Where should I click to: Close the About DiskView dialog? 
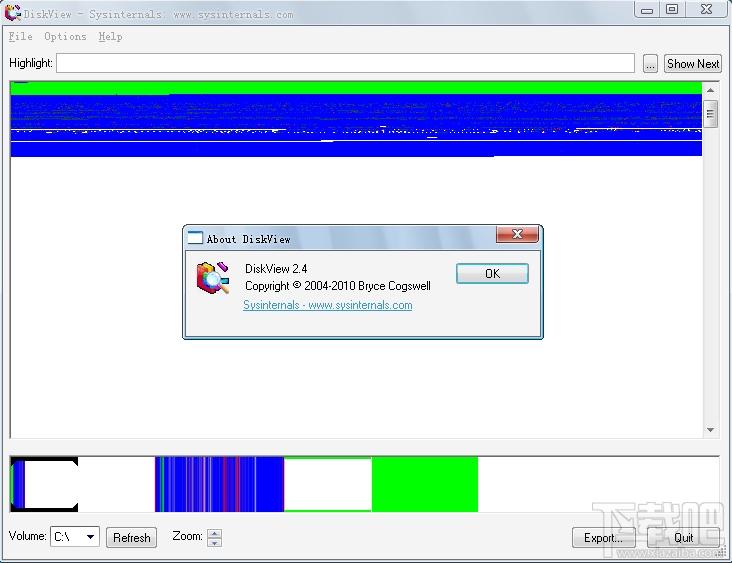pos(517,234)
